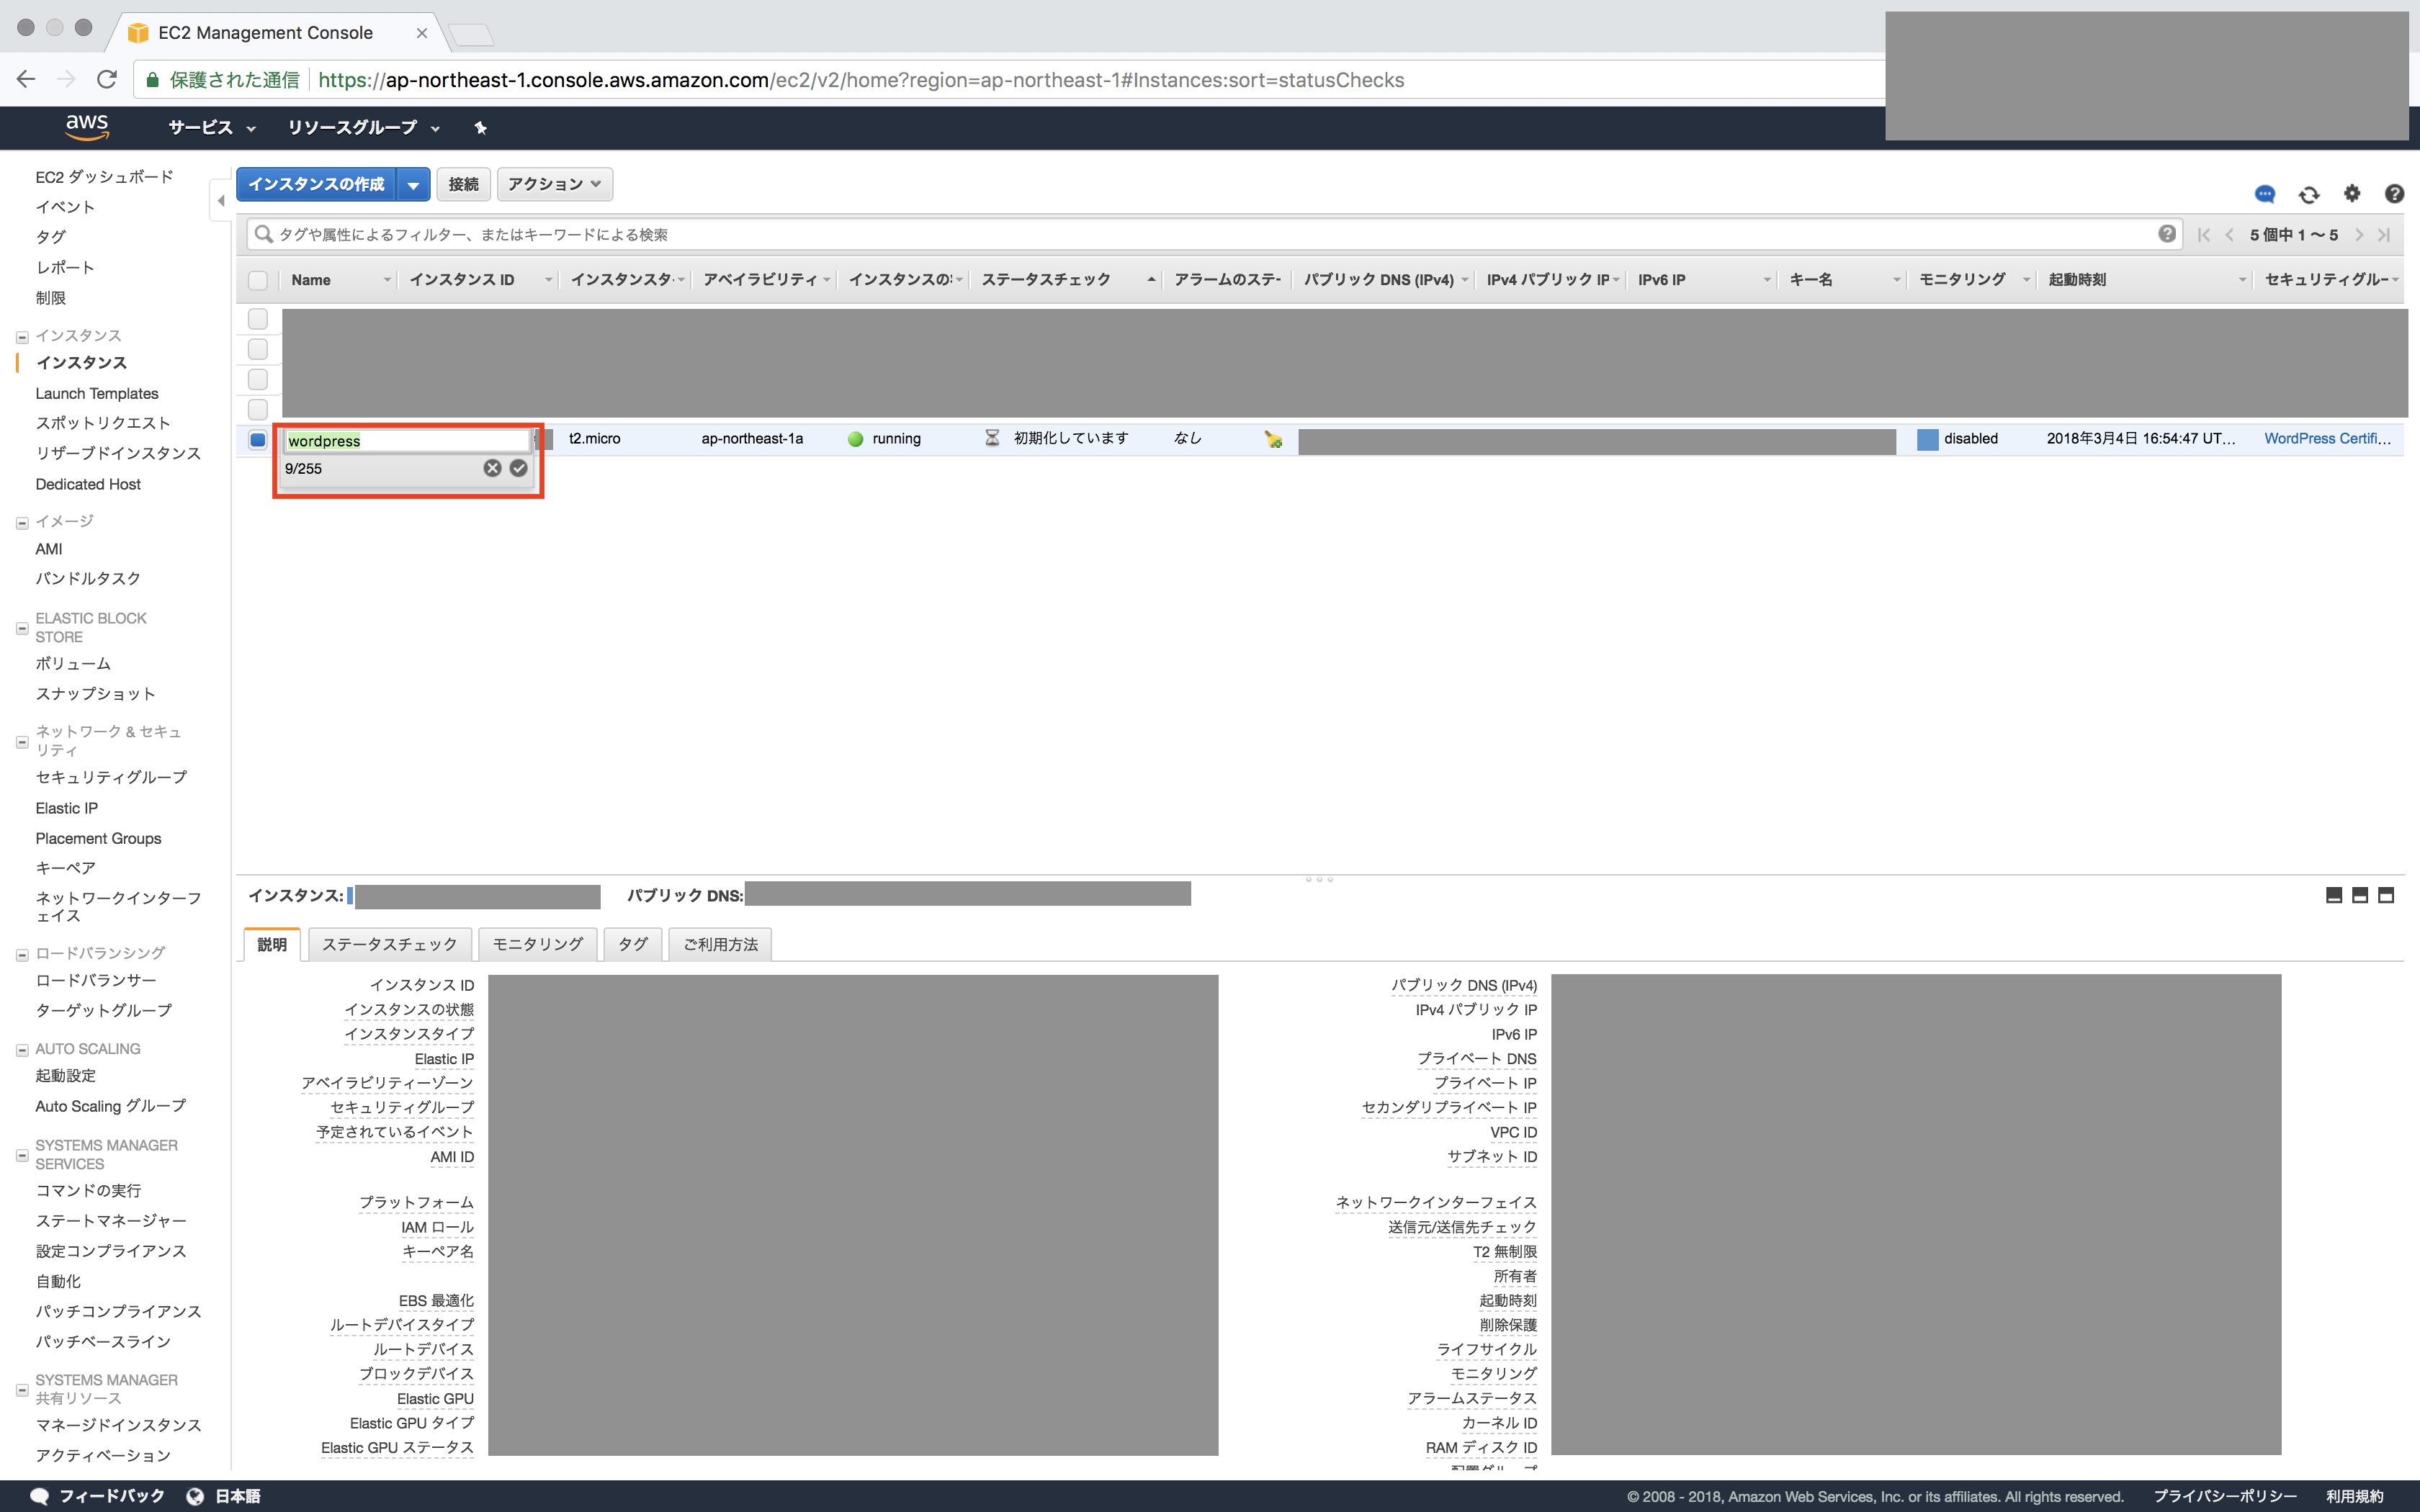Click the green running status indicator
Screen dimensions: 2420x1512
[x=855, y=439]
